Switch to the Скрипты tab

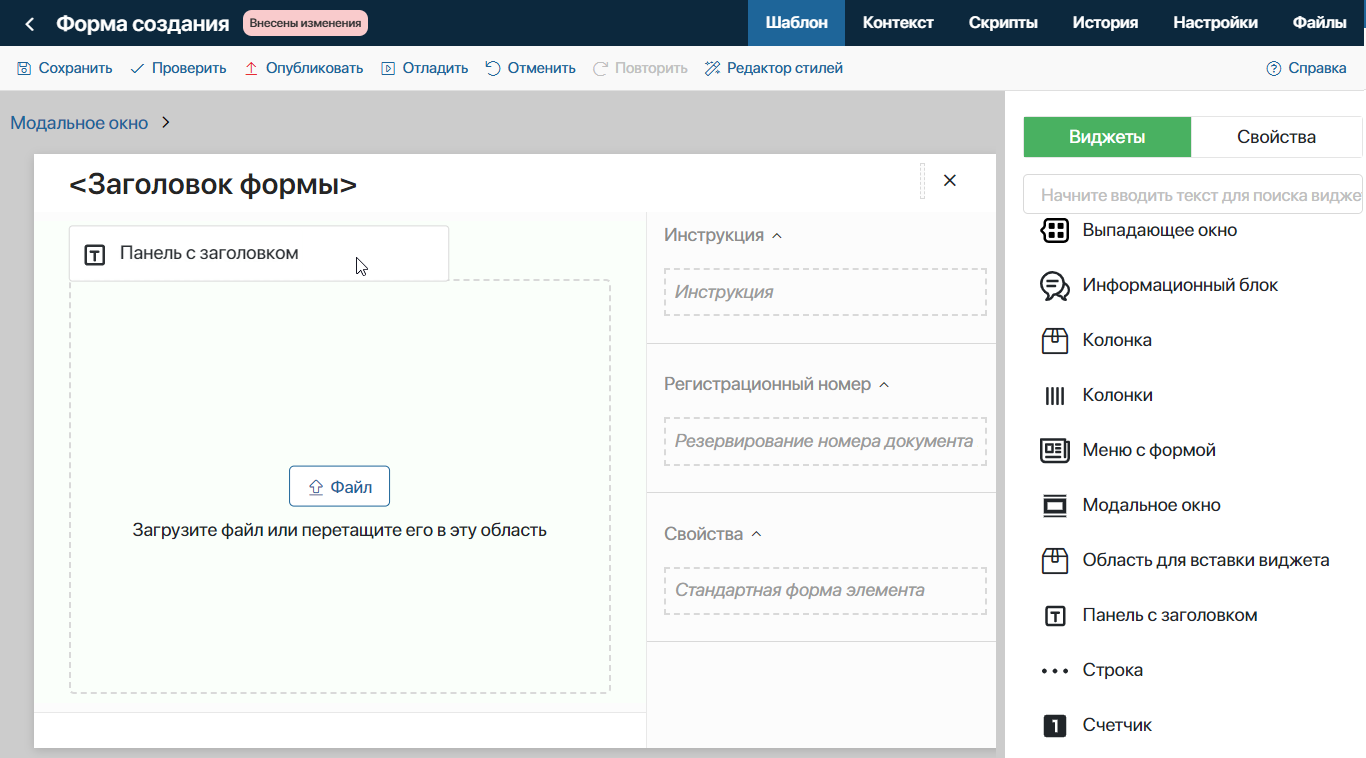pos(1003,23)
